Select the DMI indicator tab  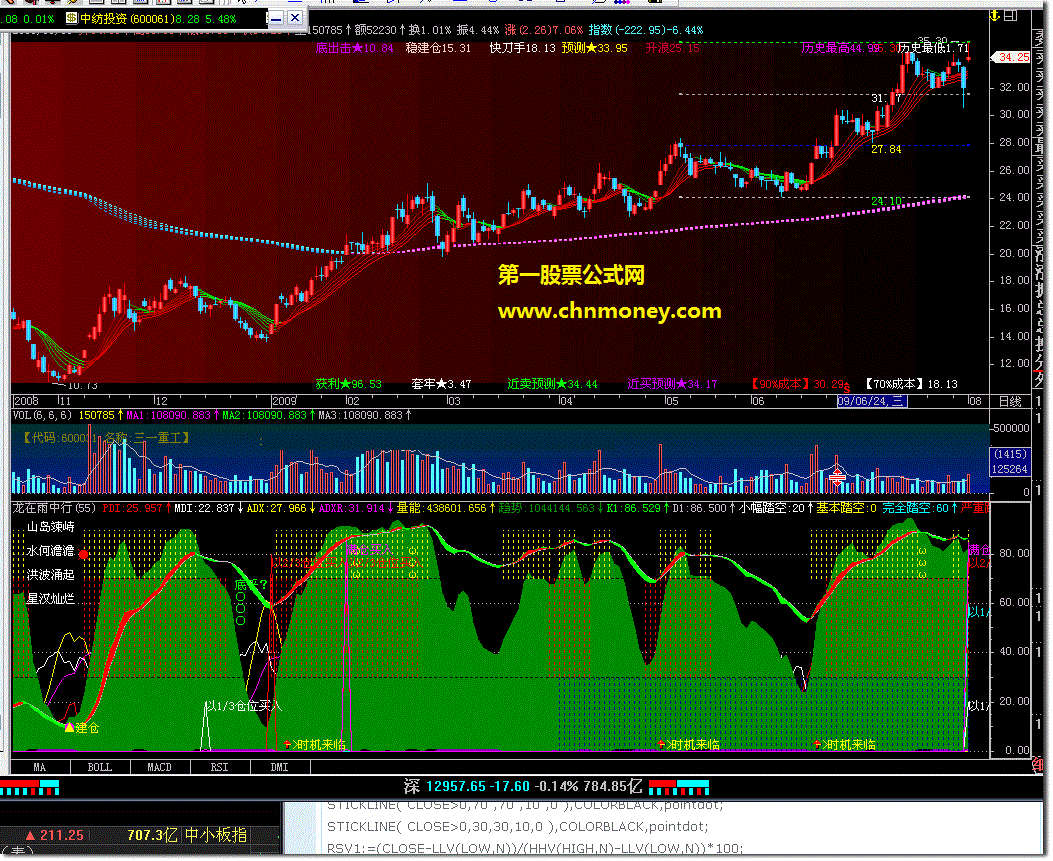click(279, 767)
